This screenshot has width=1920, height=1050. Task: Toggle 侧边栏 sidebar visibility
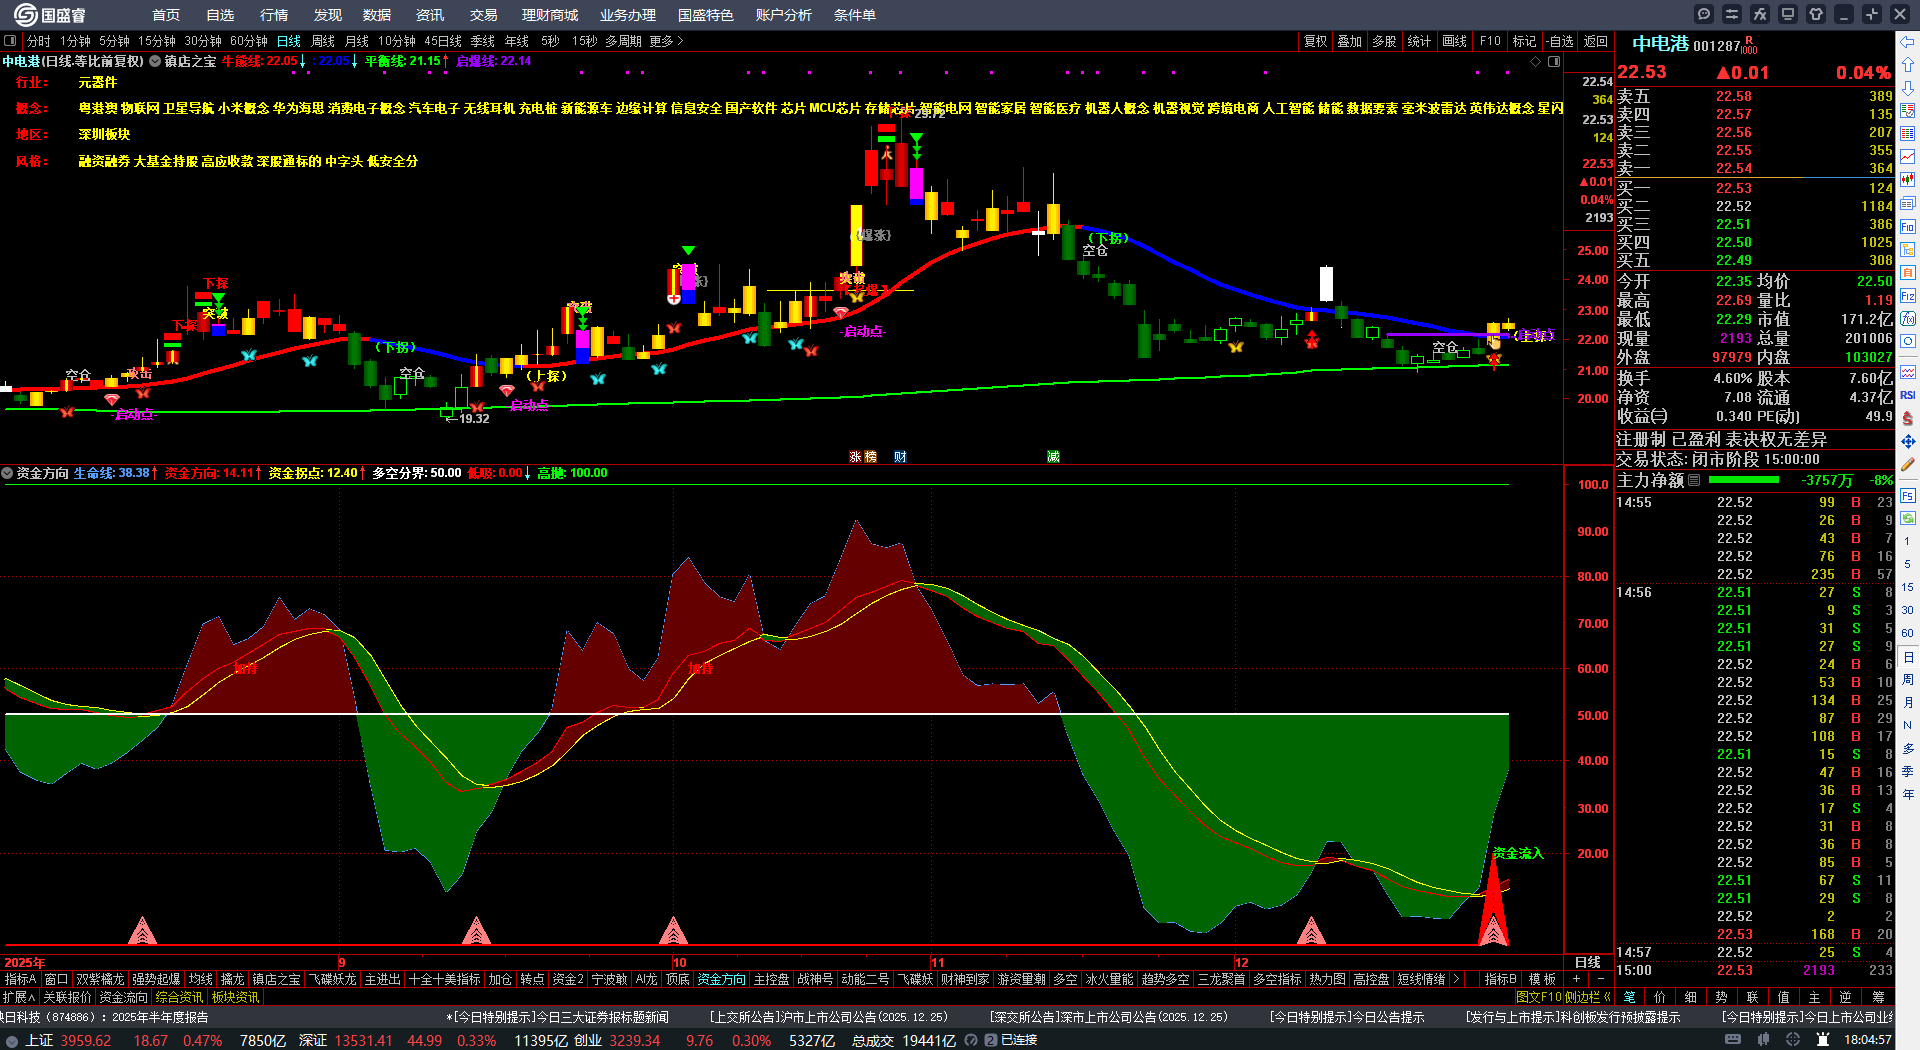point(1590,997)
